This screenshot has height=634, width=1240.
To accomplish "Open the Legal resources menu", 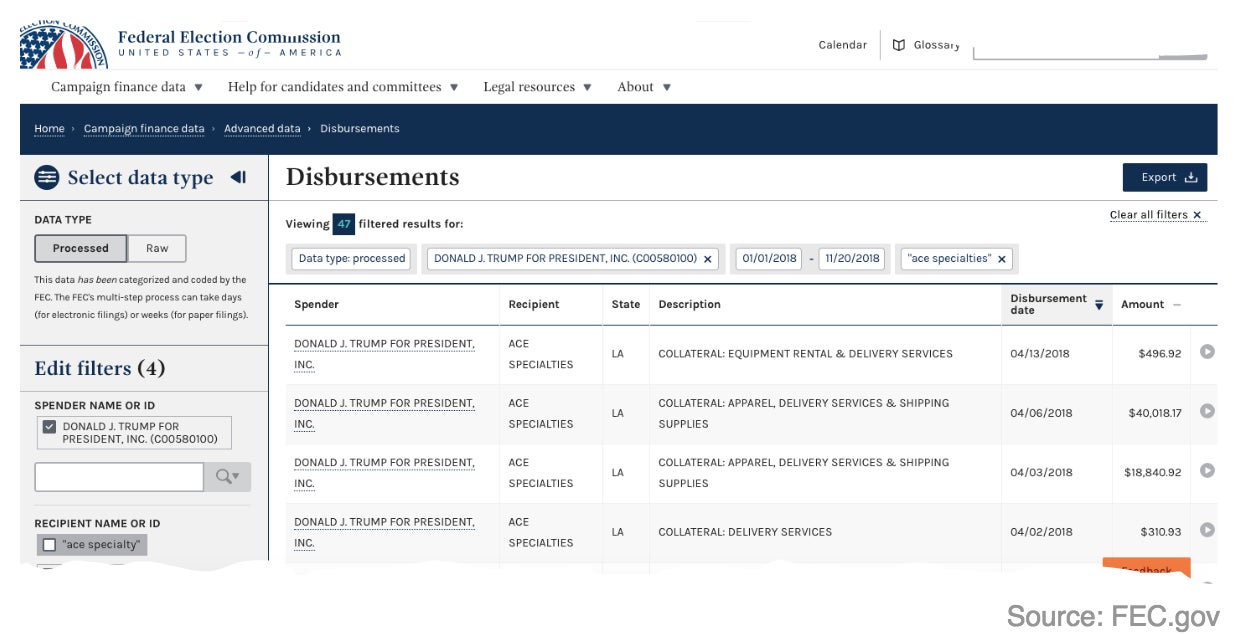I will (x=537, y=87).
